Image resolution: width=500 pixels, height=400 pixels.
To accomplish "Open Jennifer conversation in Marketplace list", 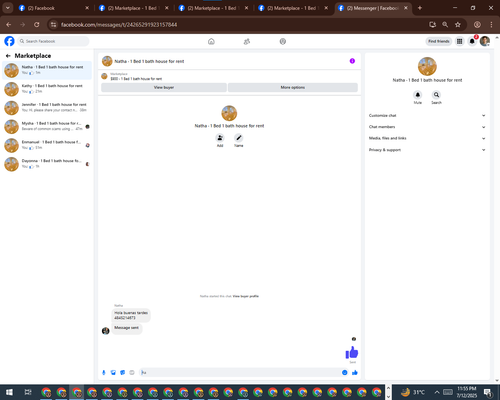I will (47, 108).
